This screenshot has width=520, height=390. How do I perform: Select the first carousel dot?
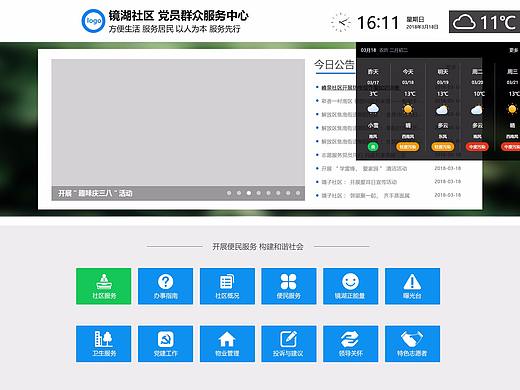tap(229, 193)
